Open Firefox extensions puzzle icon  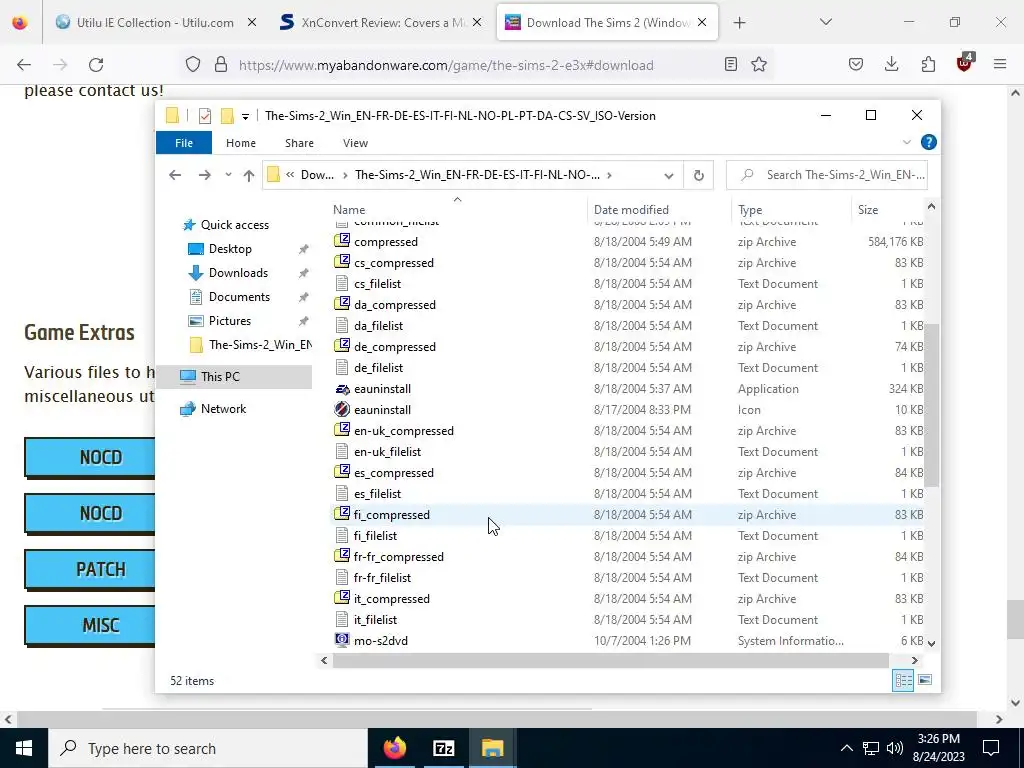click(928, 65)
